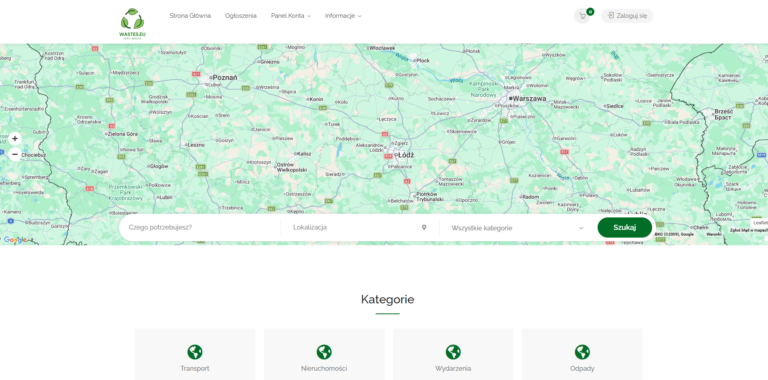Screen dimensions: 768x380
Task: Click the Google logo on the map
Action: [x=15, y=239]
